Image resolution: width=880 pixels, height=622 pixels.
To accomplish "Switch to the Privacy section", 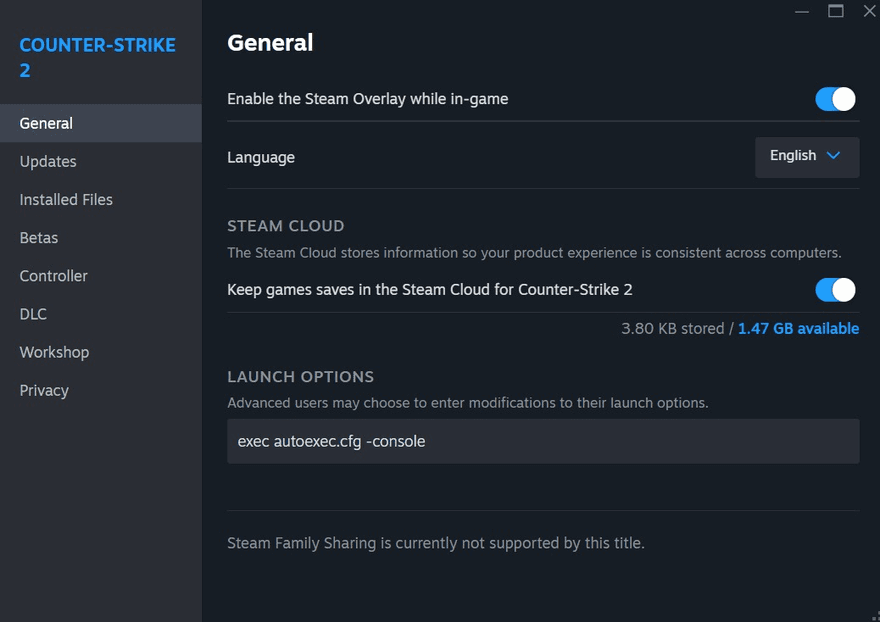I will point(44,391).
